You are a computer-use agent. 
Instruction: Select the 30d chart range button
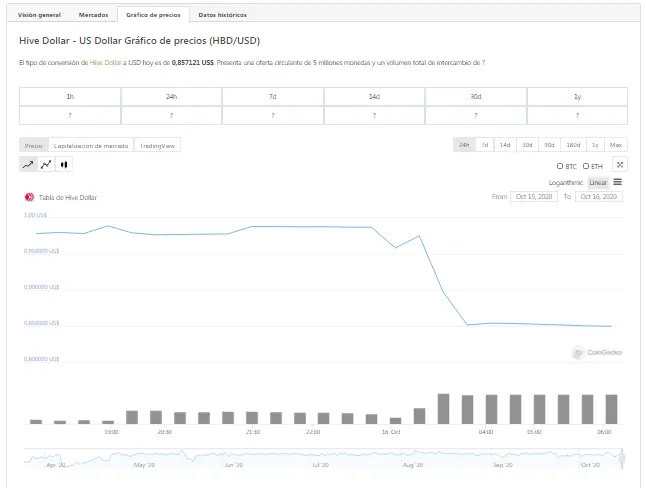pos(527,145)
